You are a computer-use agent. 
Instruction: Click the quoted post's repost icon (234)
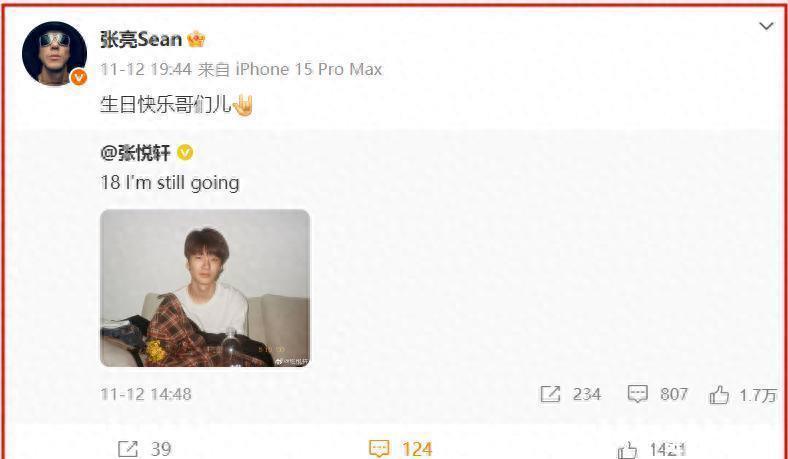(x=550, y=394)
